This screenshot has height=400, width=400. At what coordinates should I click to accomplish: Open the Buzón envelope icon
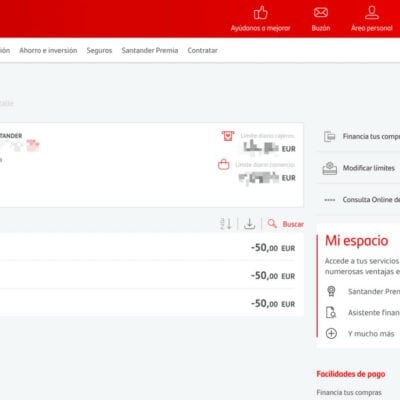pyautogui.click(x=321, y=13)
